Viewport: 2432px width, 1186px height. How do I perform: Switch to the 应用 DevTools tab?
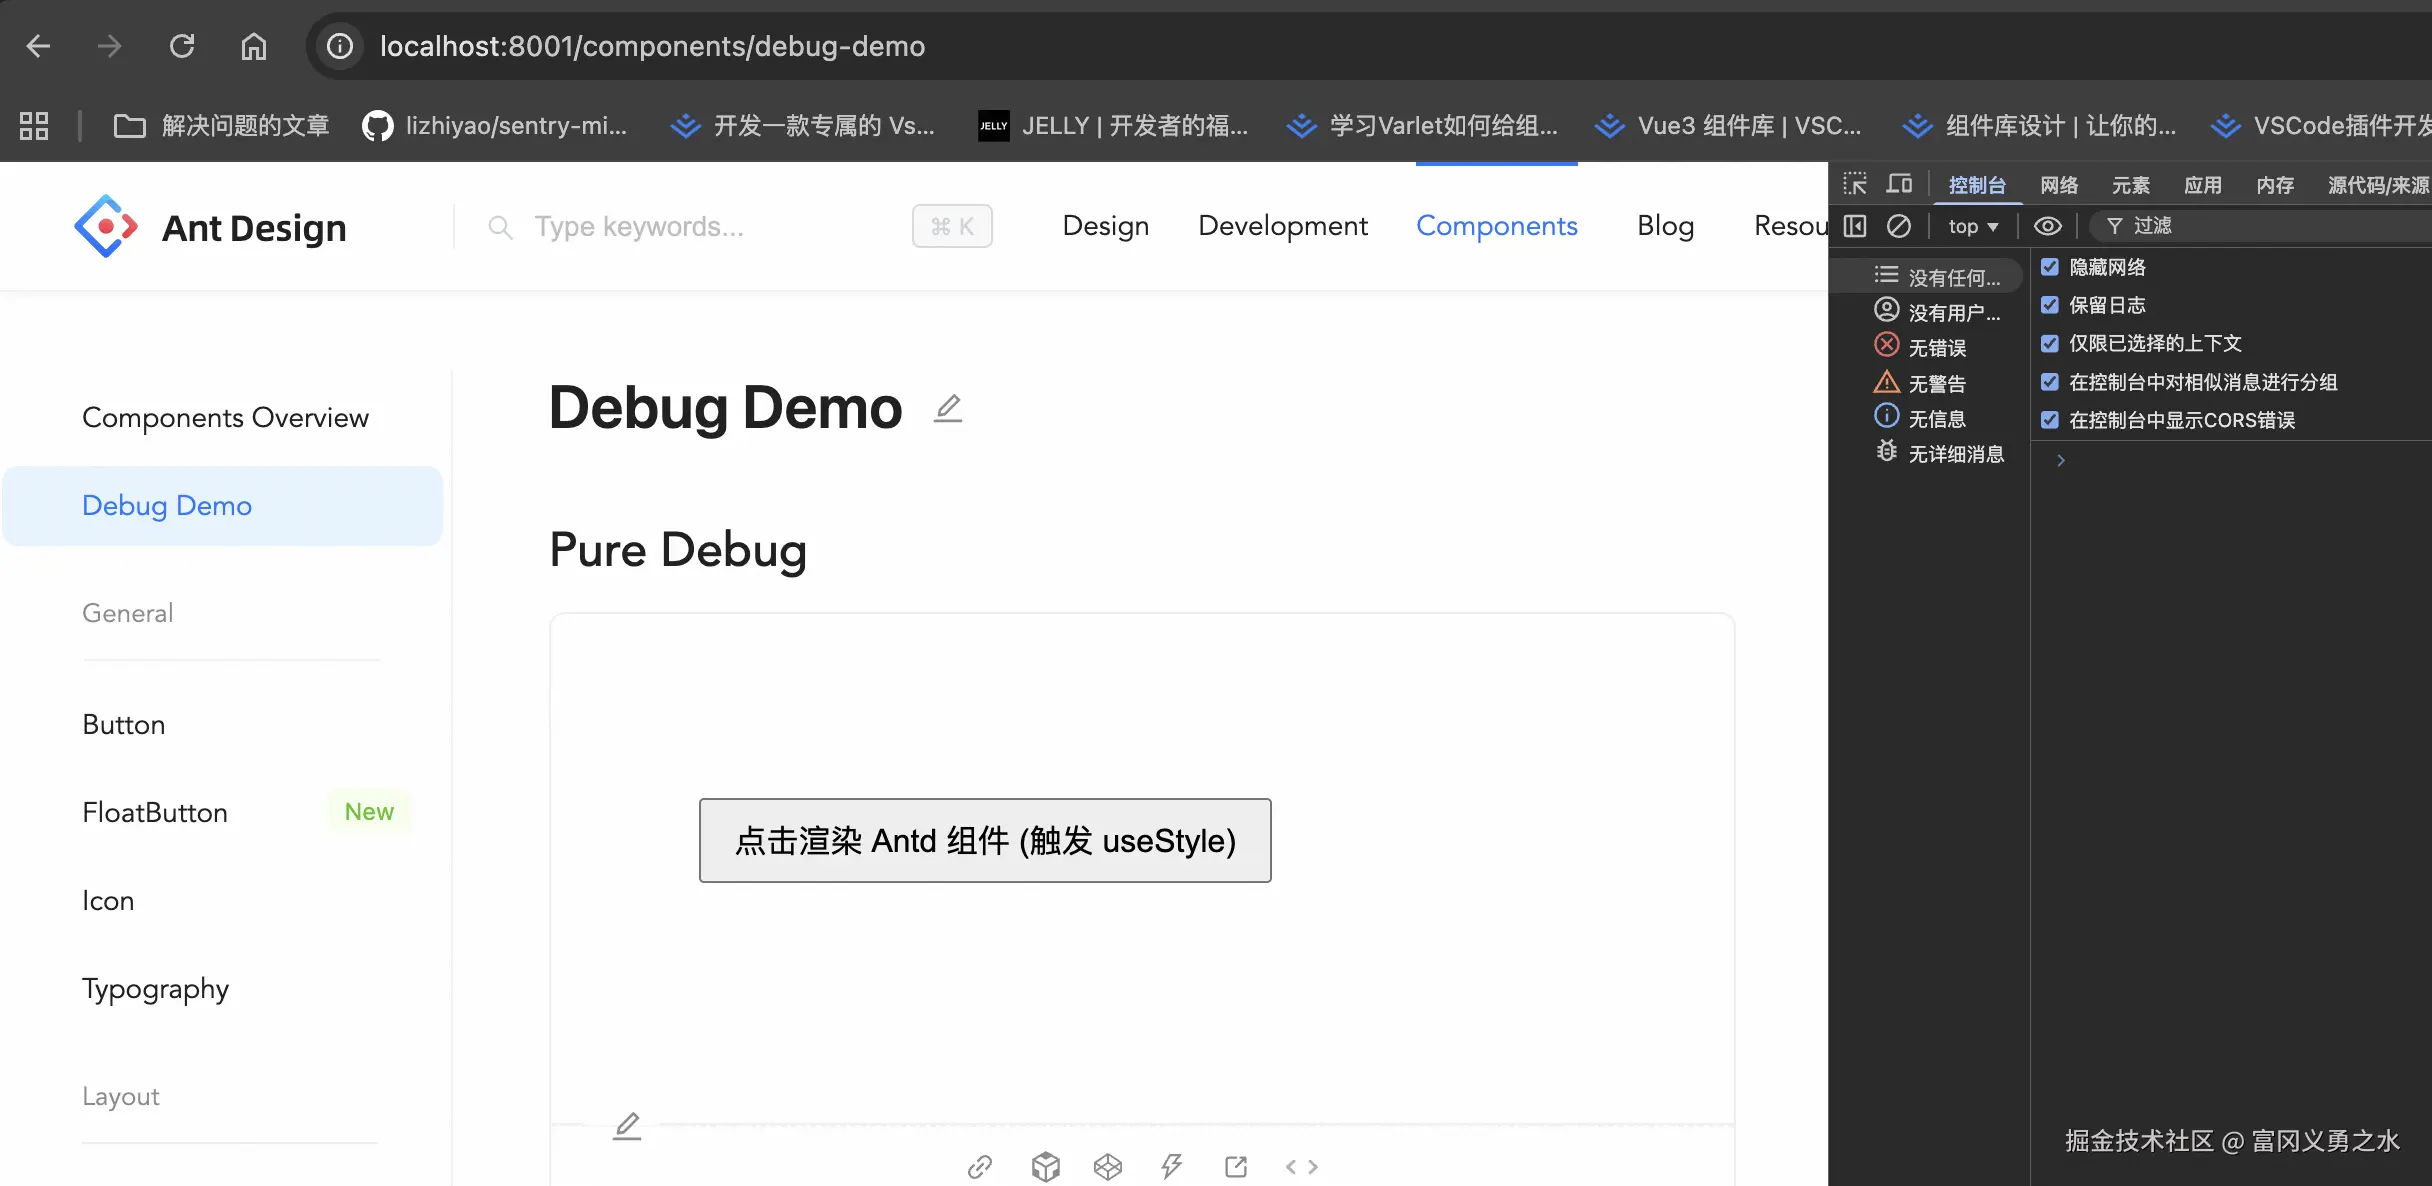pos(2203,185)
